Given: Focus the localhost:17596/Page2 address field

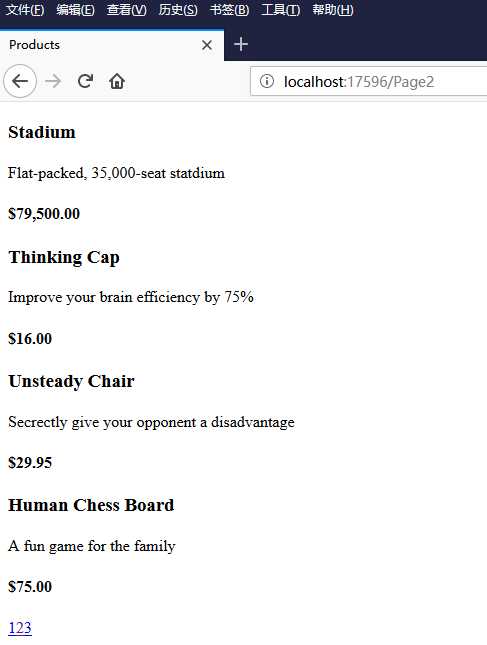Looking at the screenshot, I should click(x=369, y=81).
